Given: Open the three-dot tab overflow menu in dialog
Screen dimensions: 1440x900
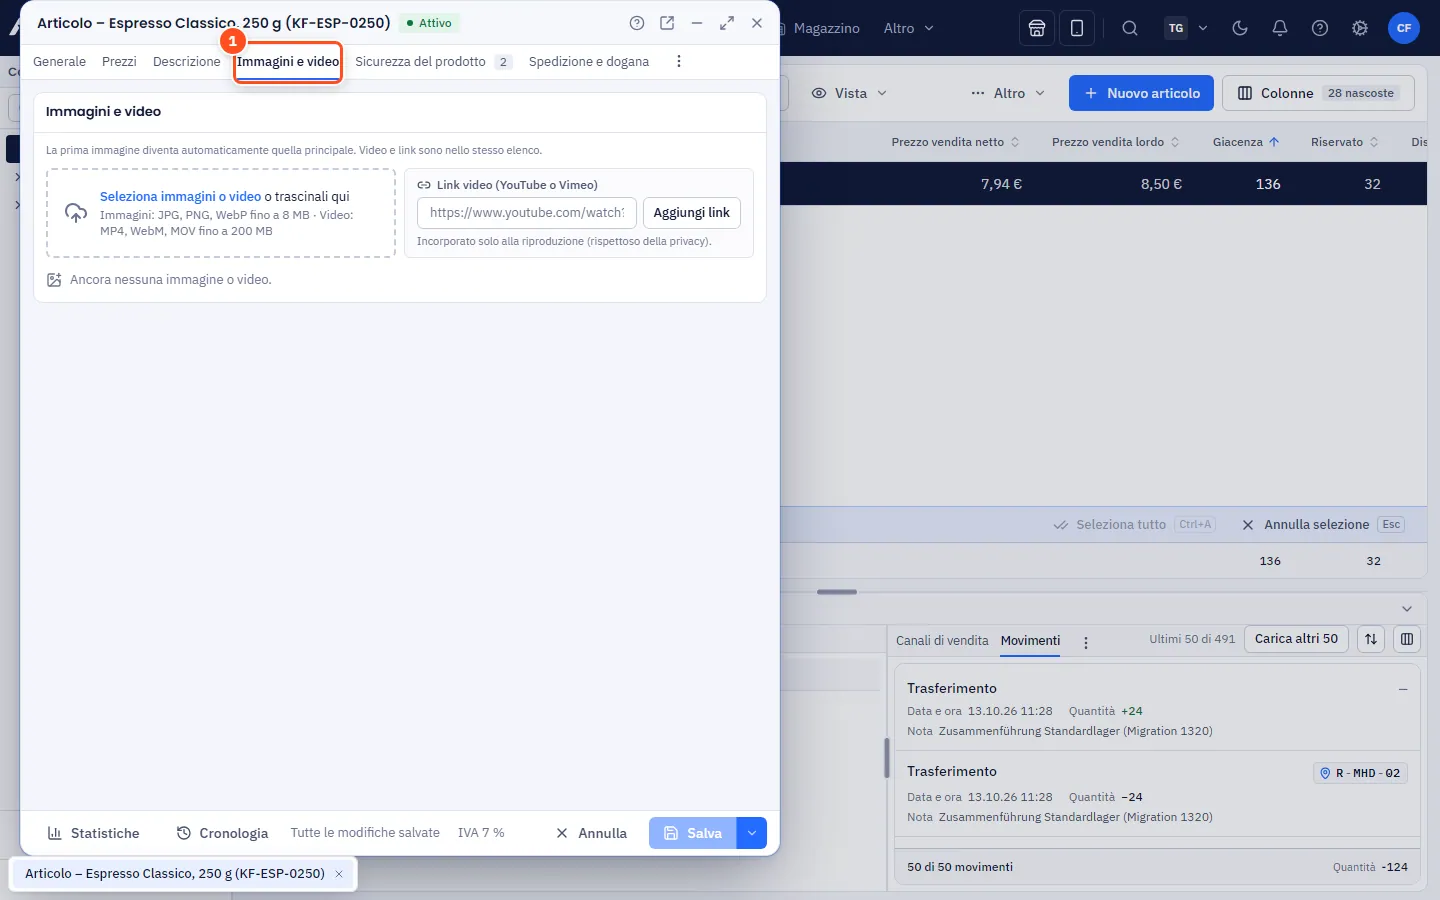Looking at the screenshot, I should (679, 61).
